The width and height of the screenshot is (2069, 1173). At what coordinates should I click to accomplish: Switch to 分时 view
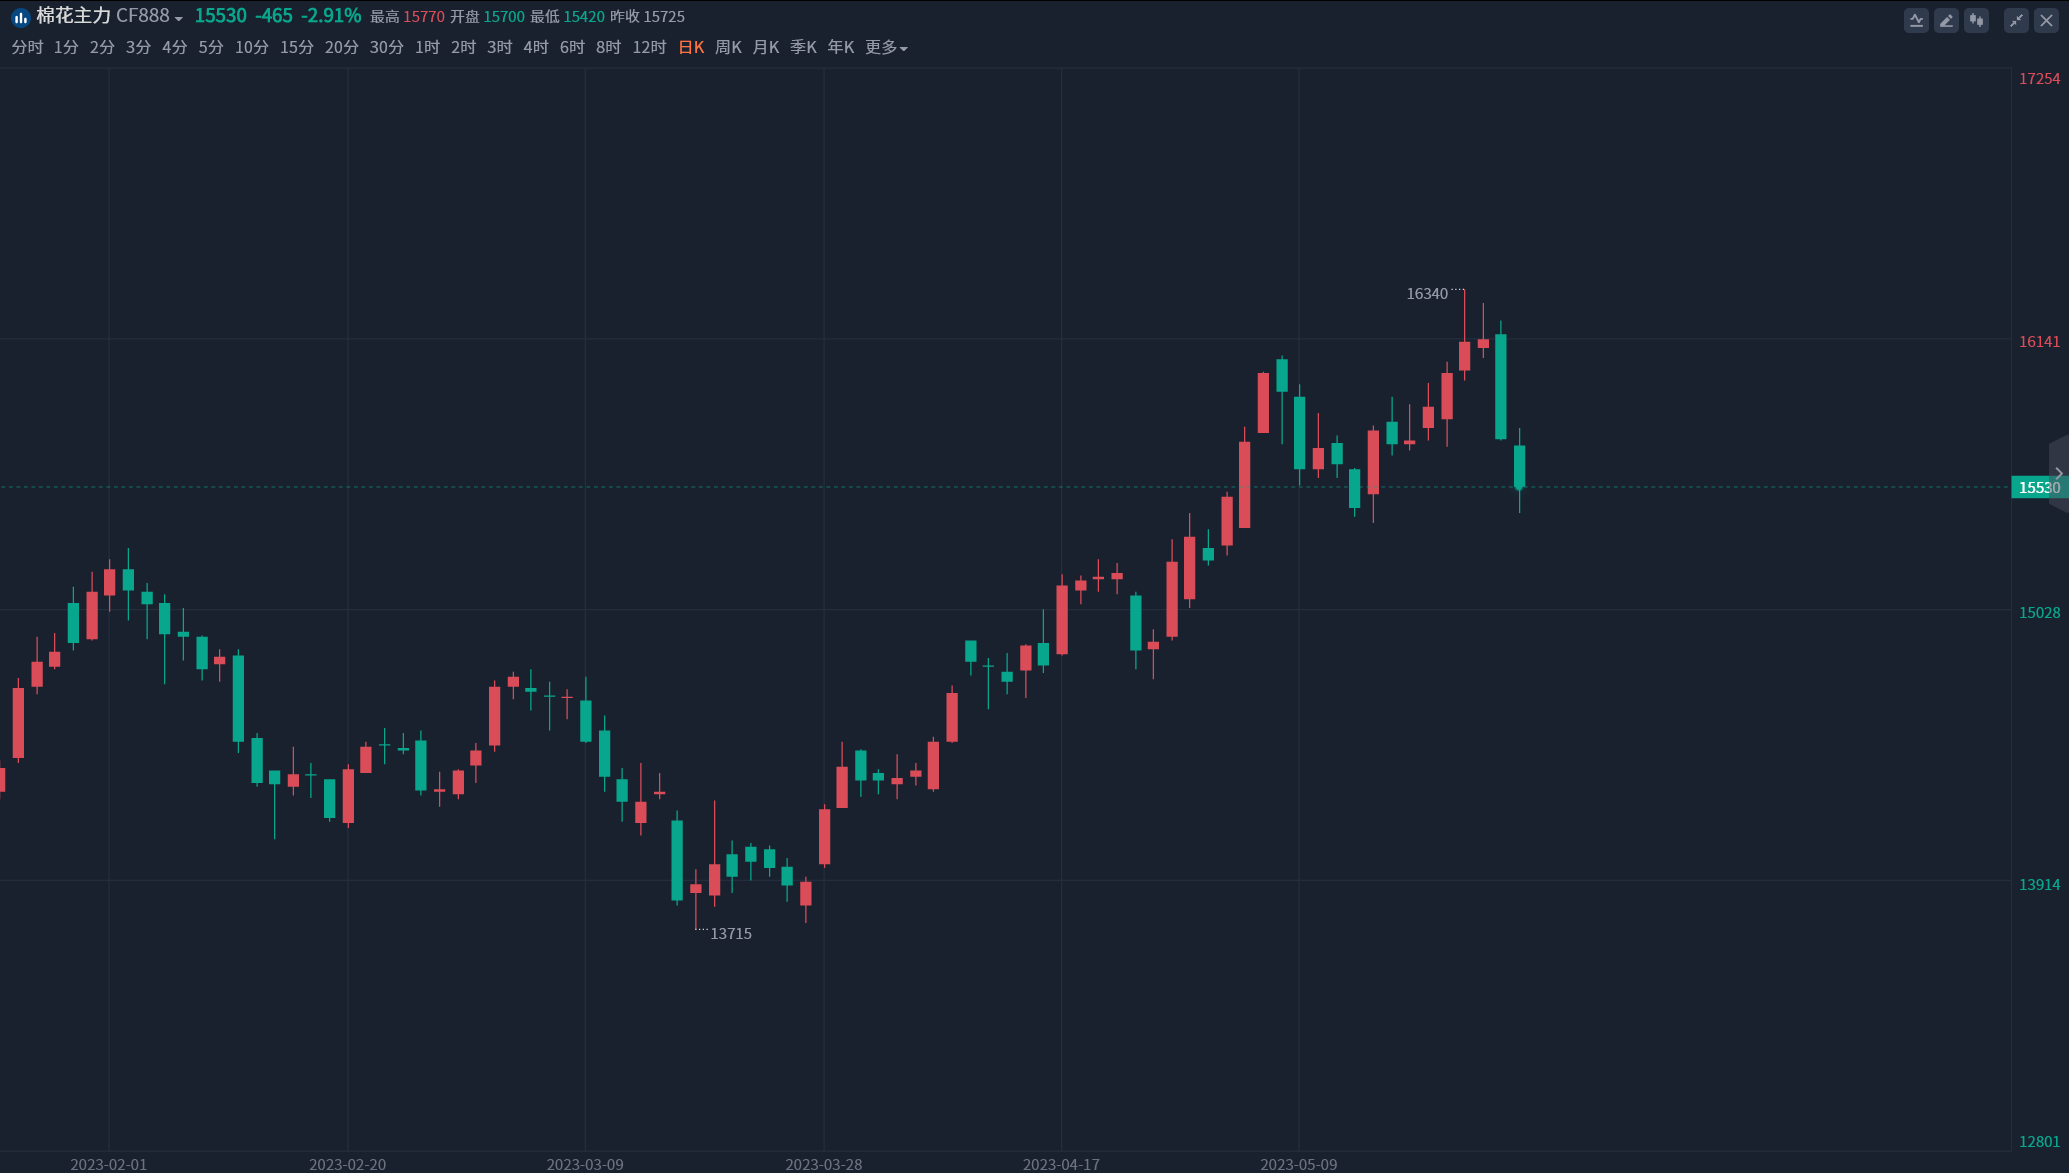[27, 47]
